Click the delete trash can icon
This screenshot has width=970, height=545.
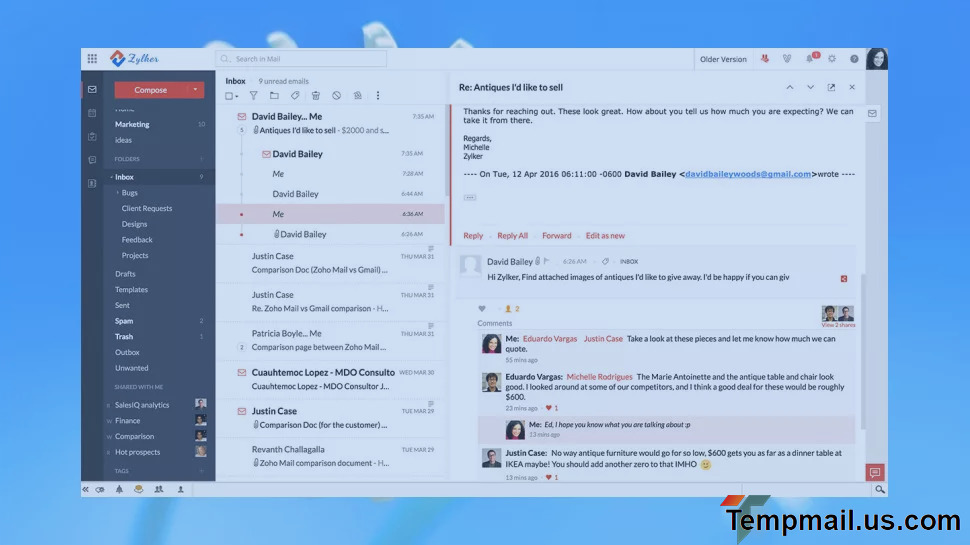pos(315,96)
